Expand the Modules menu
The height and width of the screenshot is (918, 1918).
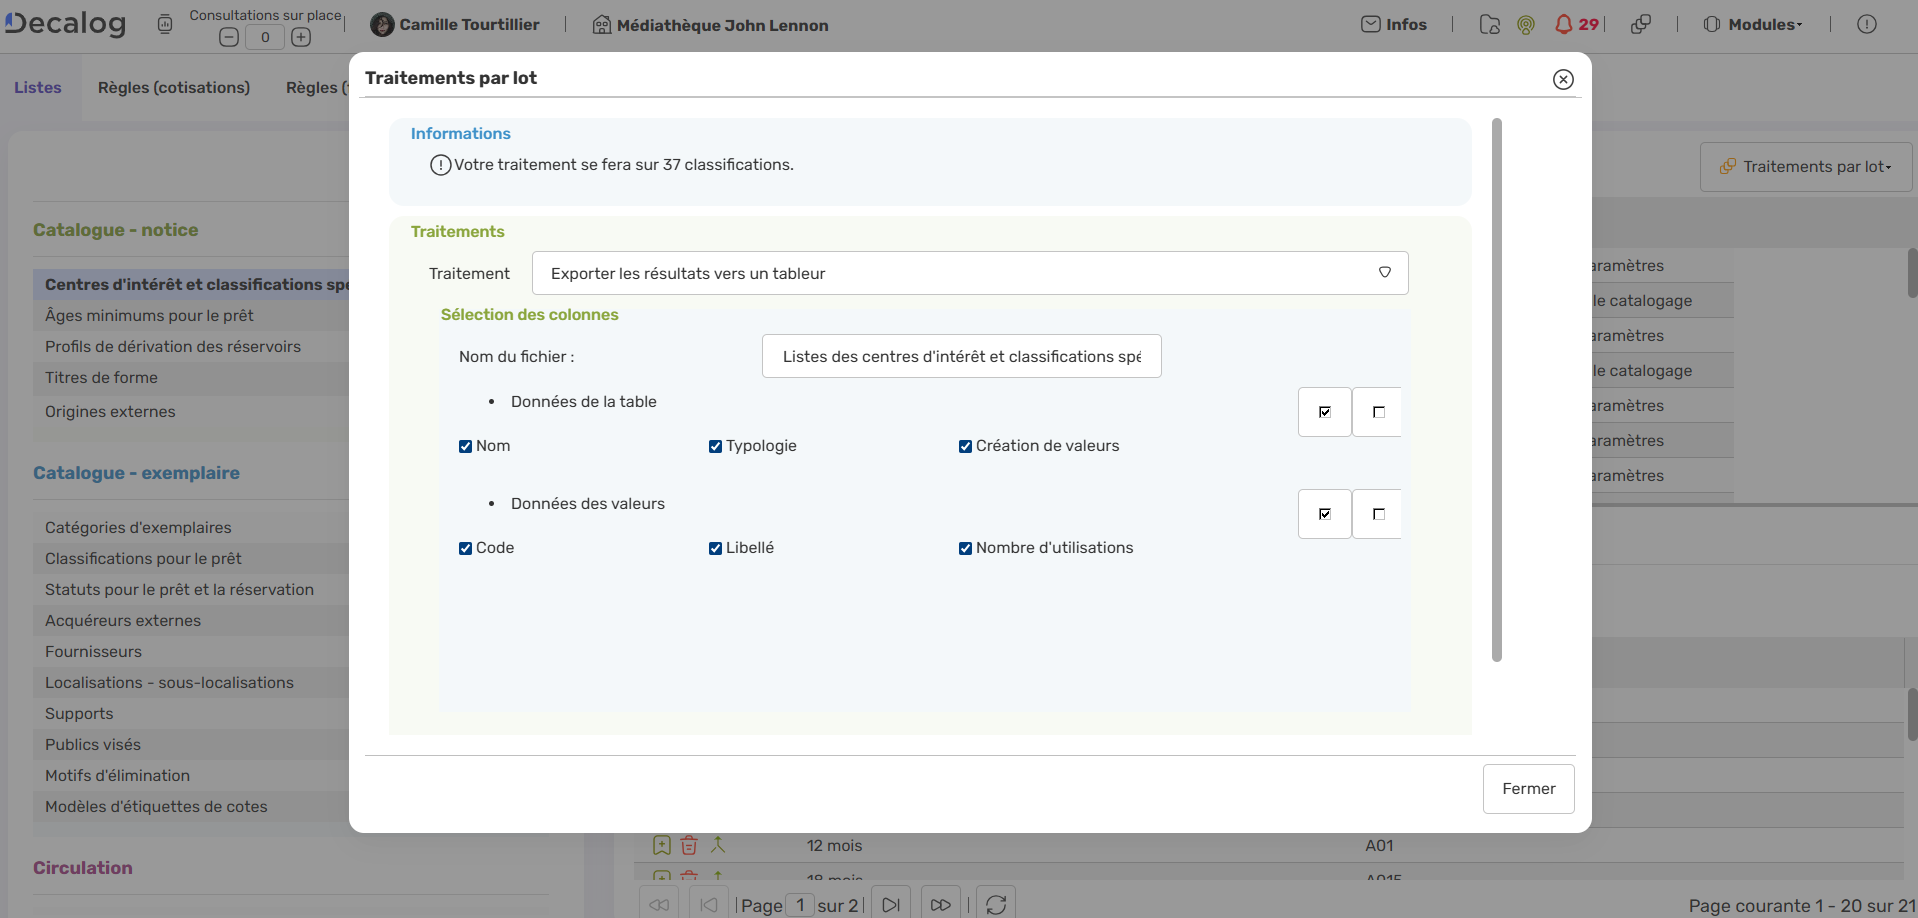pyautogui.click(x=1753, y=24)
